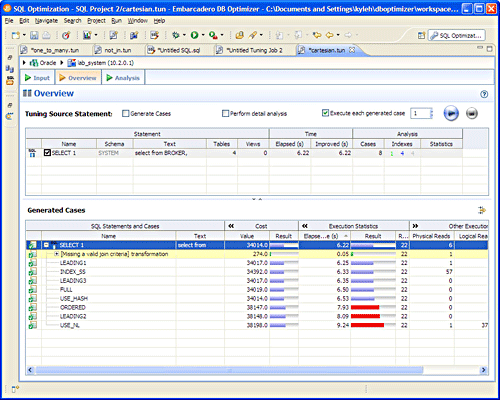Open the Overview help question mark icon
The image size is (500, 400).
click(x=484, y=94)
